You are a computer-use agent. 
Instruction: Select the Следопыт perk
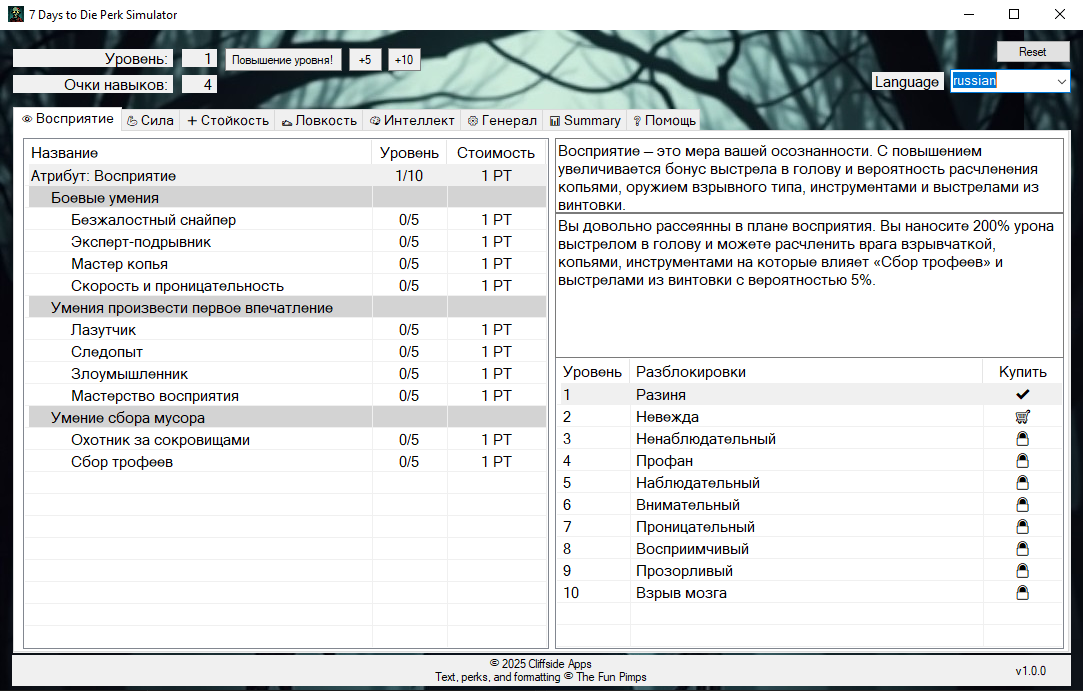click(286, 352)
